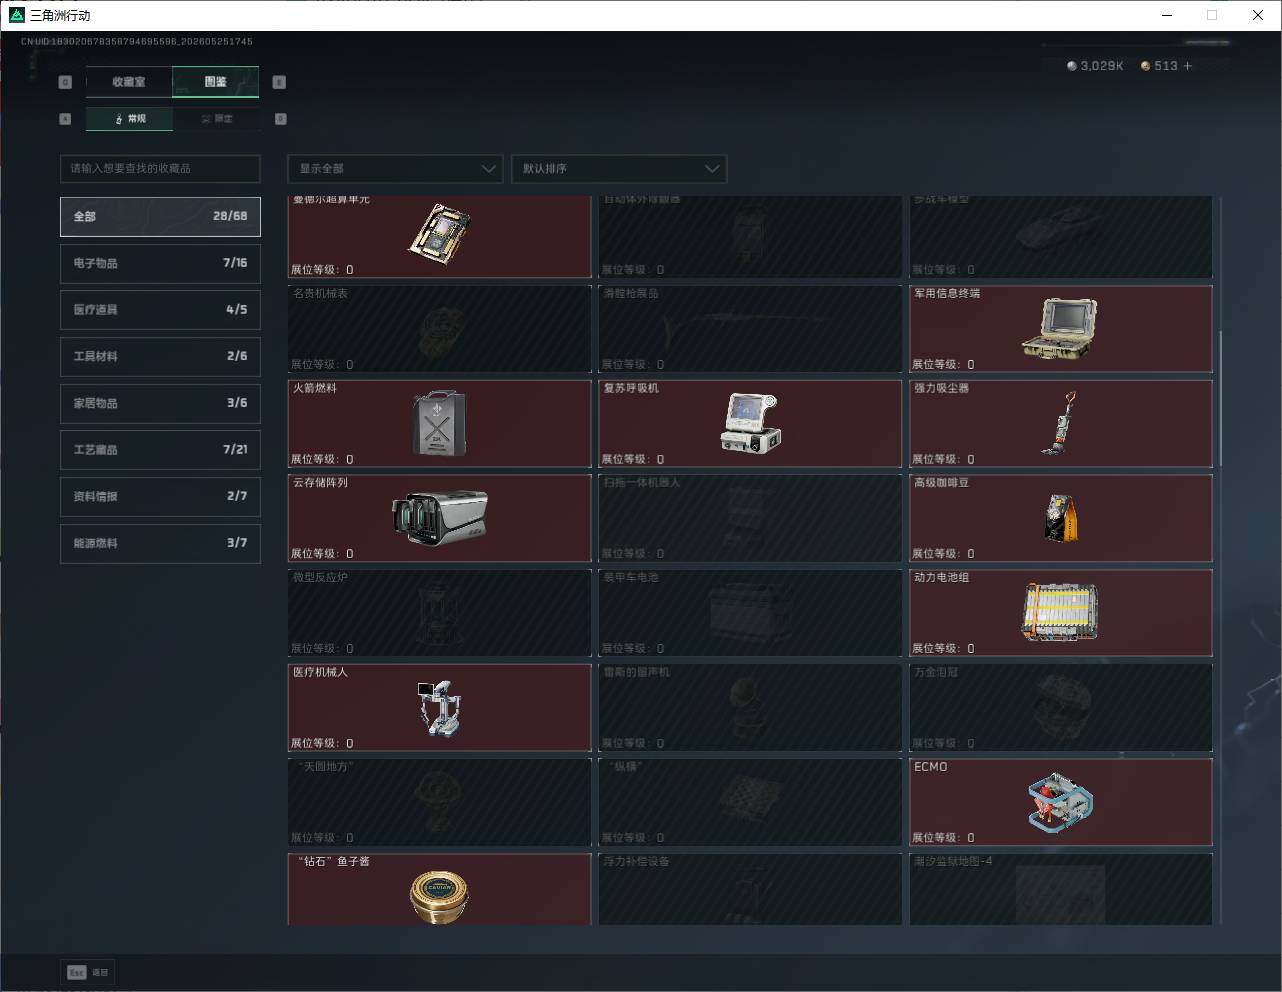The height and width of the screenshot is (992, 1282).
Task: Select the "钻石"鱼子酱 caviar tin item
Action: click(x=440, y=889)
